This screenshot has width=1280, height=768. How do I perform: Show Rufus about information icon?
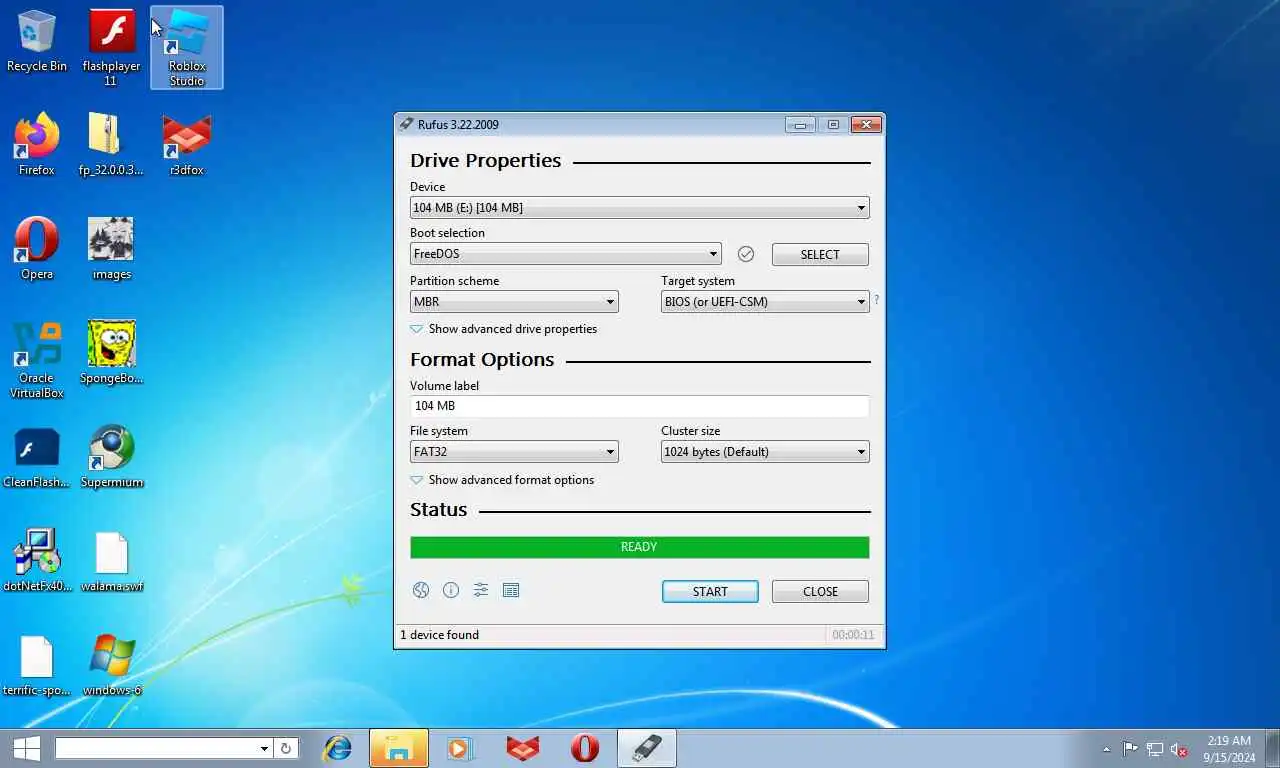coord(451,591)
